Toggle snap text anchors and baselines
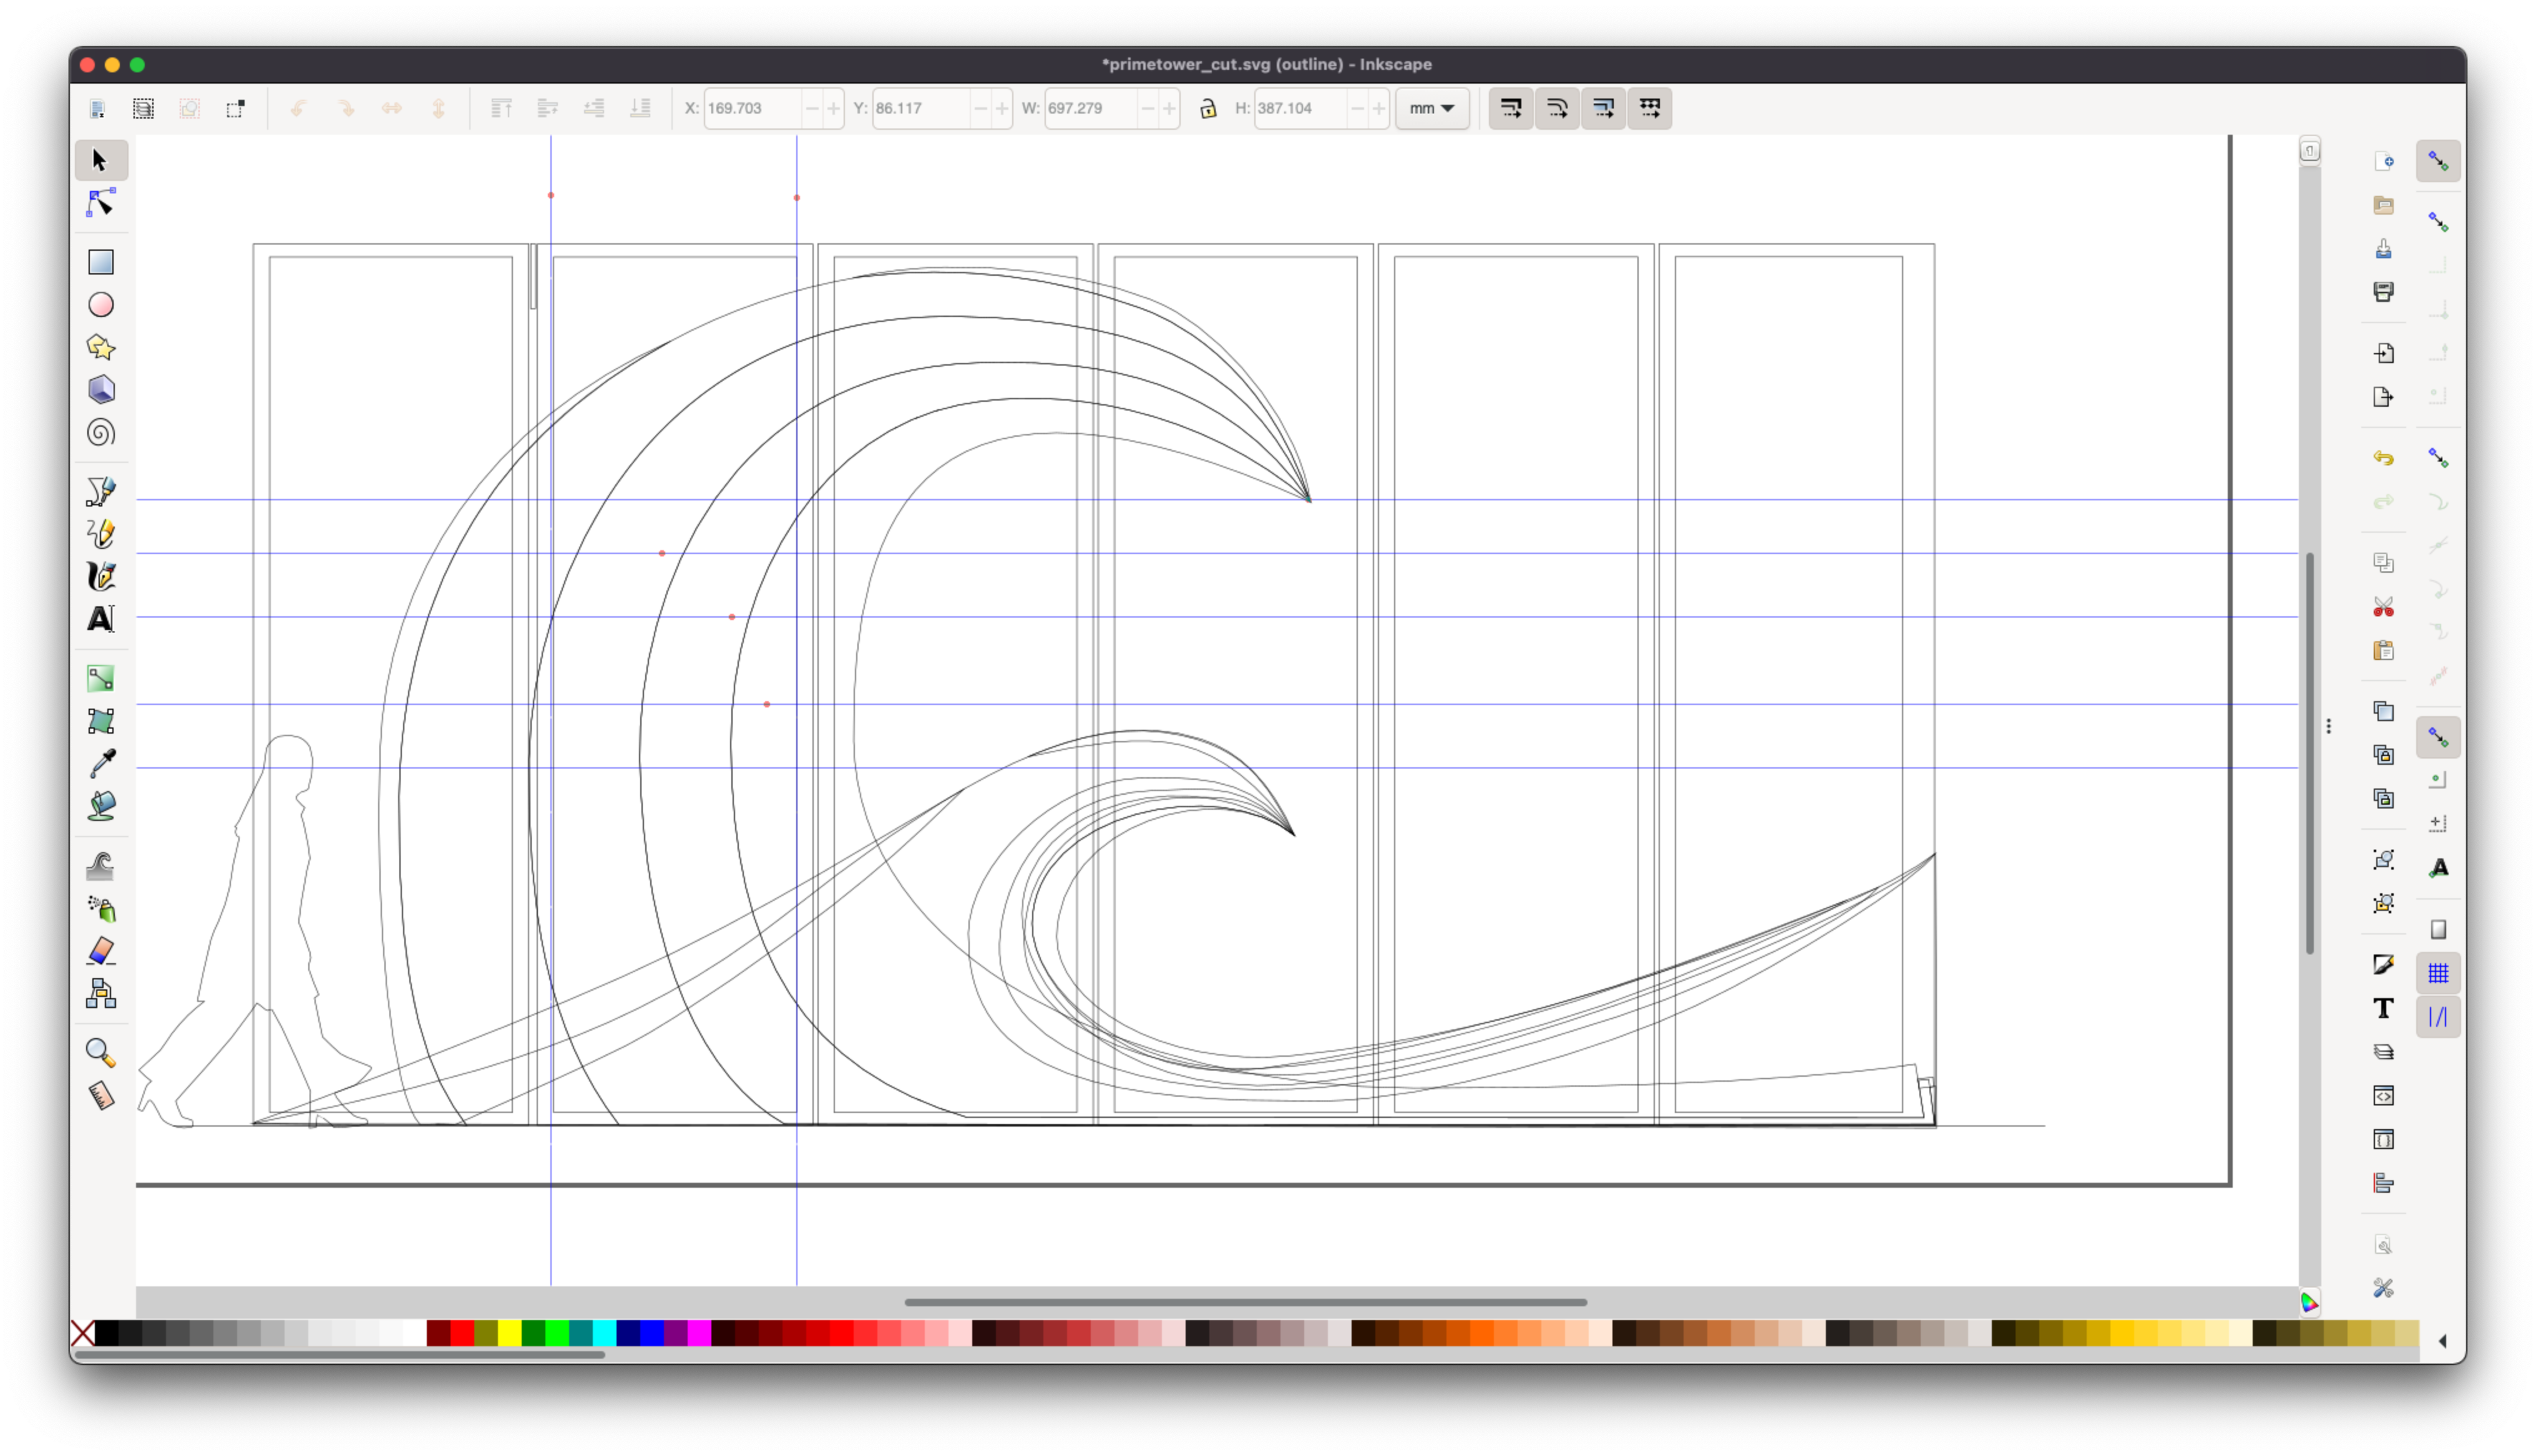2536x1456 pixels. click(x=2438, y=868)
